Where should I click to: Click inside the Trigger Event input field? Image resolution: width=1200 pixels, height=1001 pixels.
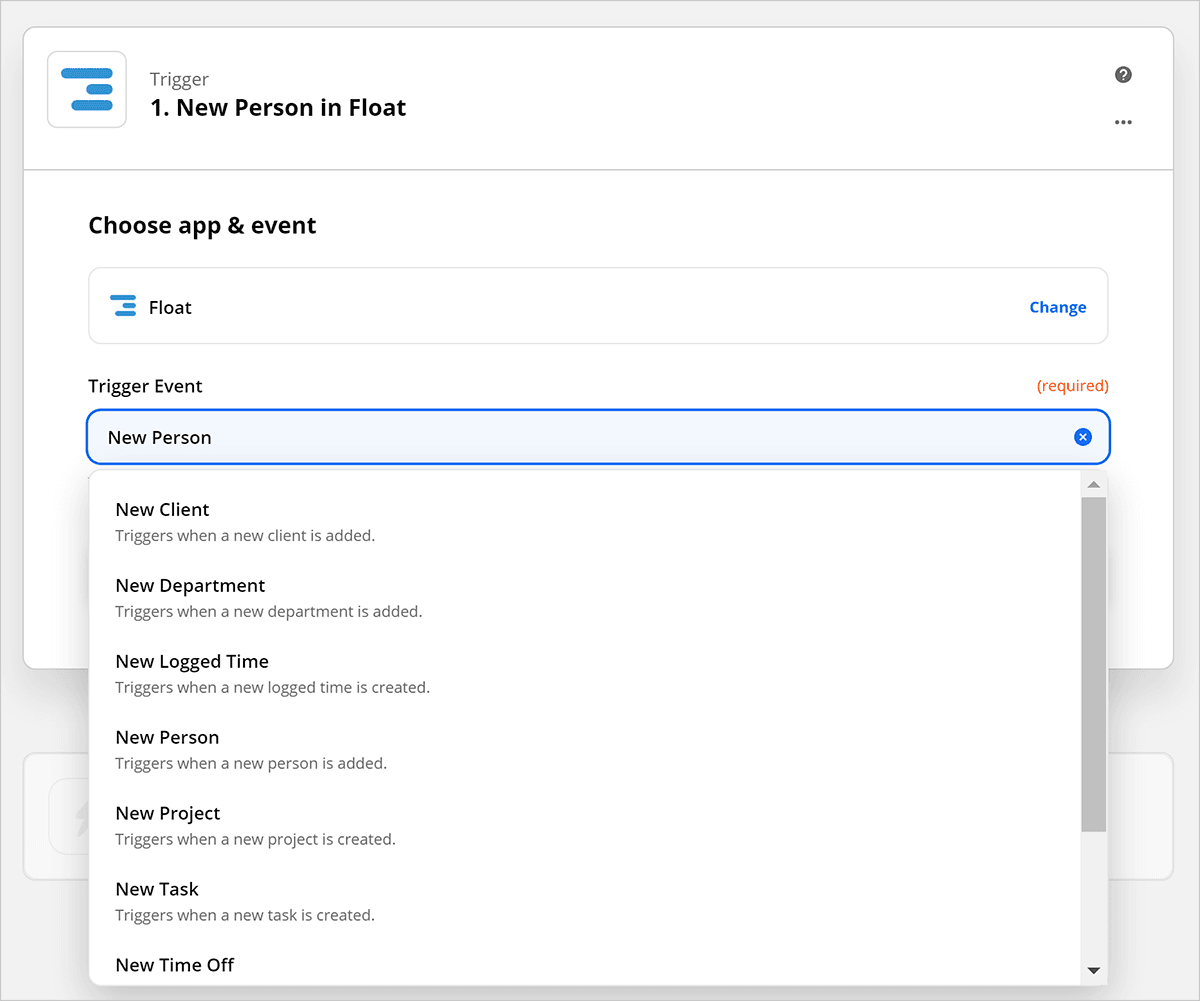click(500, 437)
